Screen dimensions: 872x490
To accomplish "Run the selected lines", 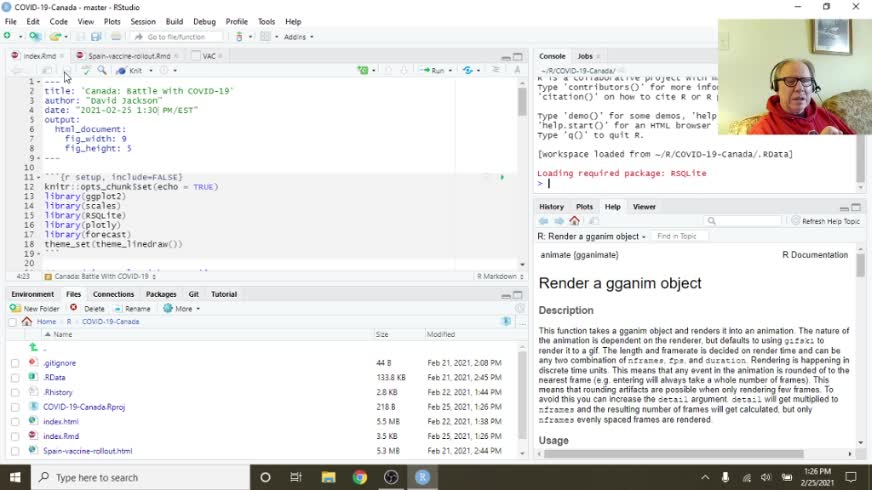I will (x=433, y=71).
